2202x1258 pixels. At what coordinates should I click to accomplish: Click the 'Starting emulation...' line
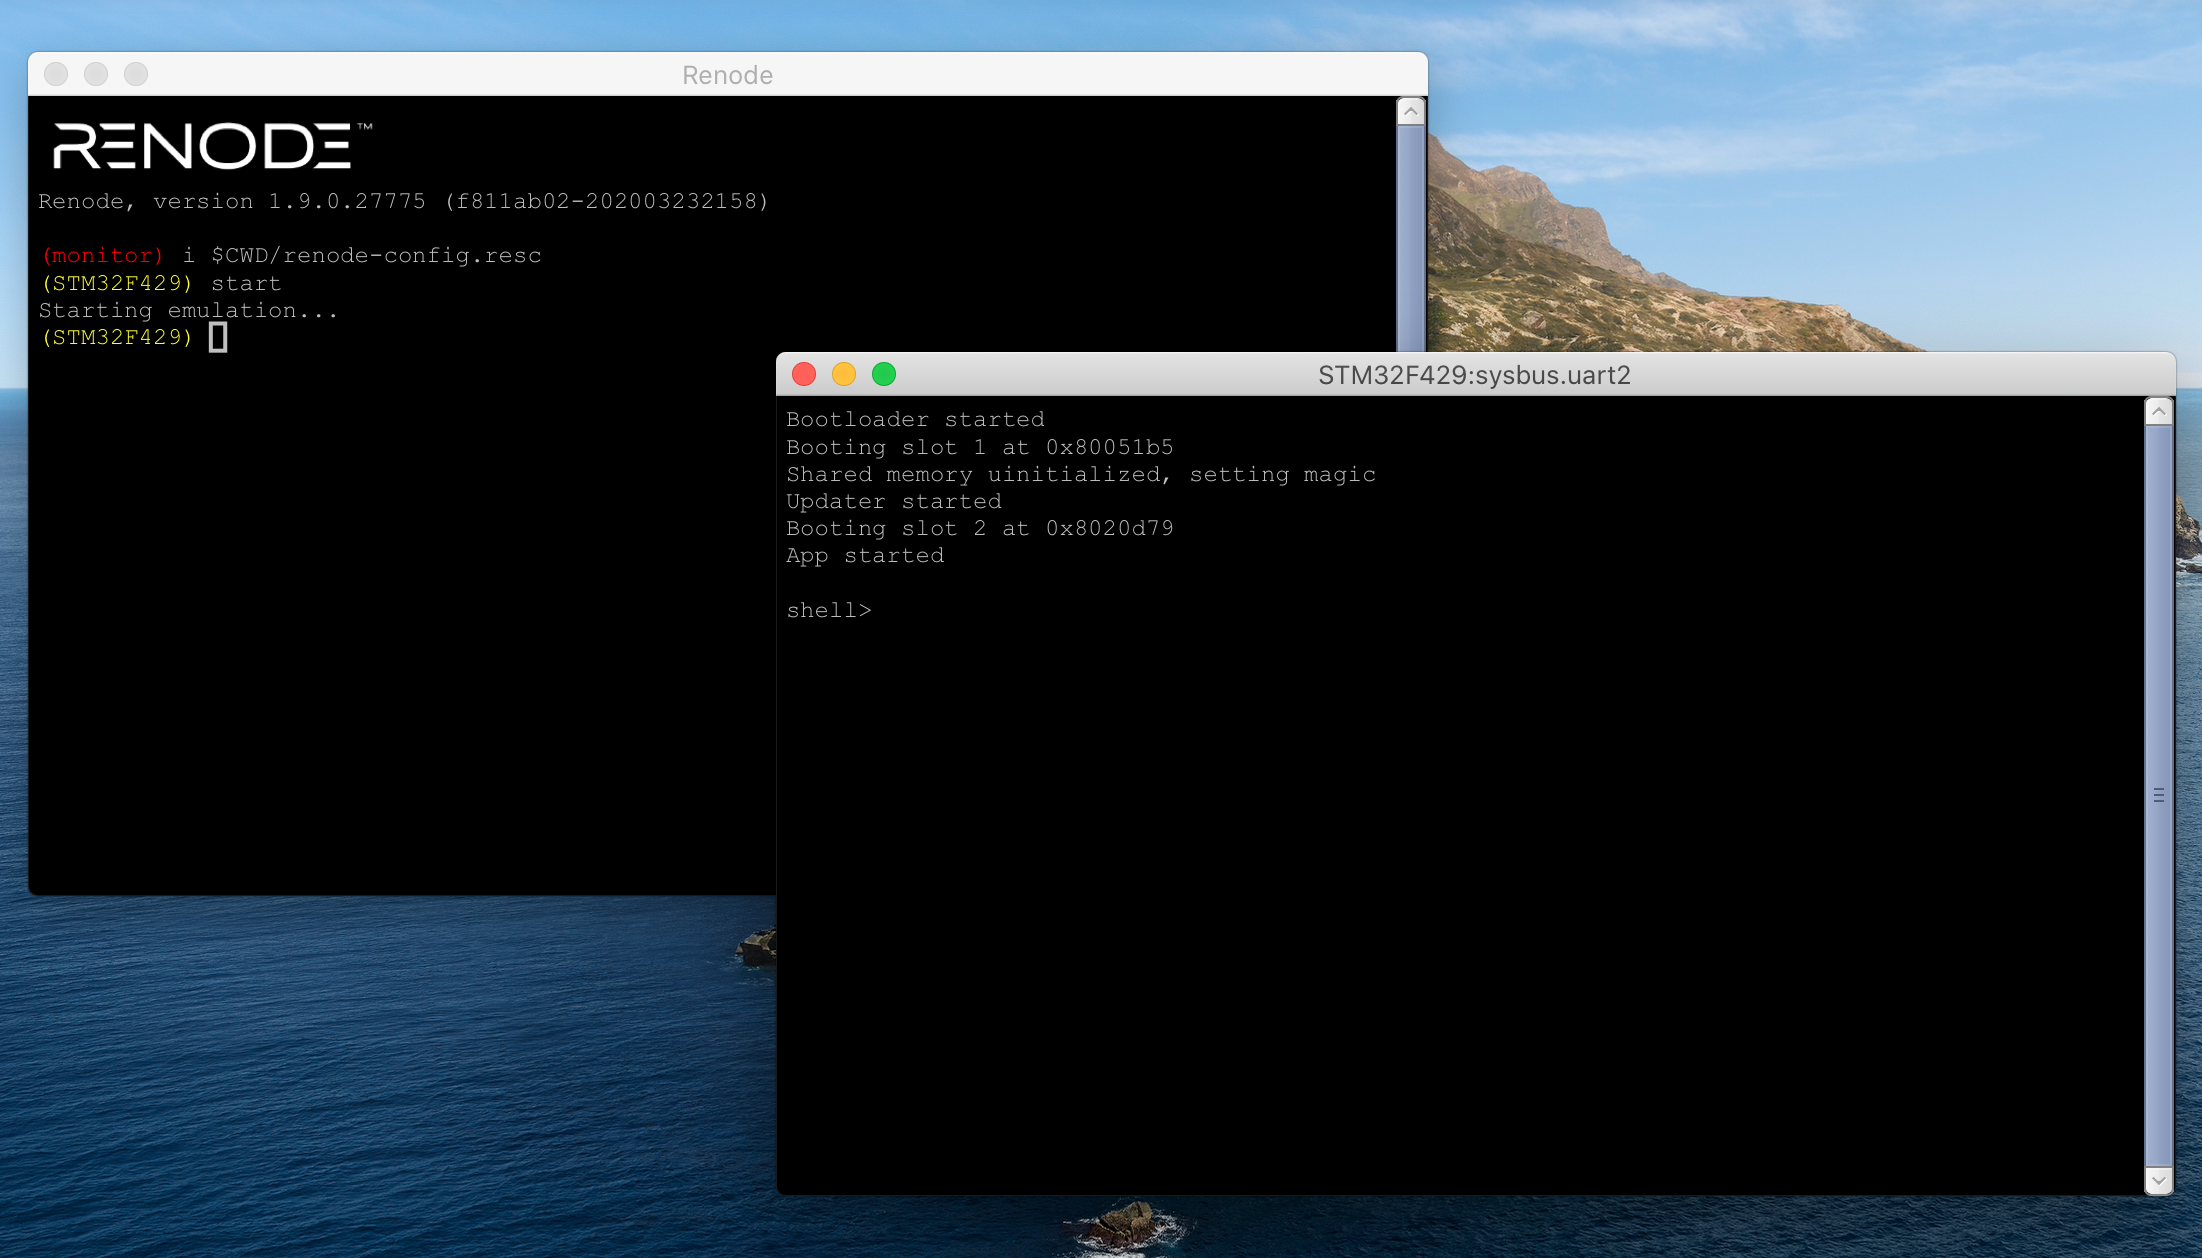click(x=188, y=311)
